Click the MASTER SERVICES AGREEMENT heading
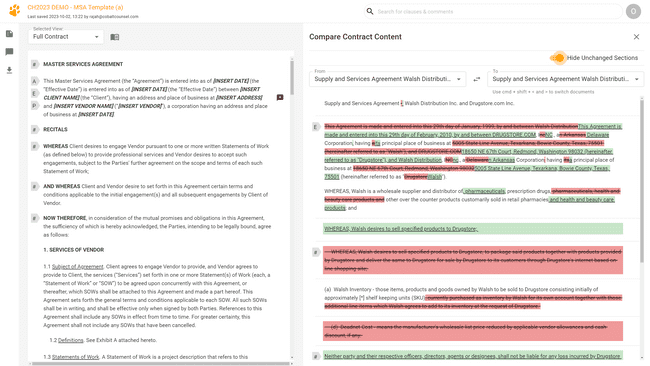 [83, 64]
